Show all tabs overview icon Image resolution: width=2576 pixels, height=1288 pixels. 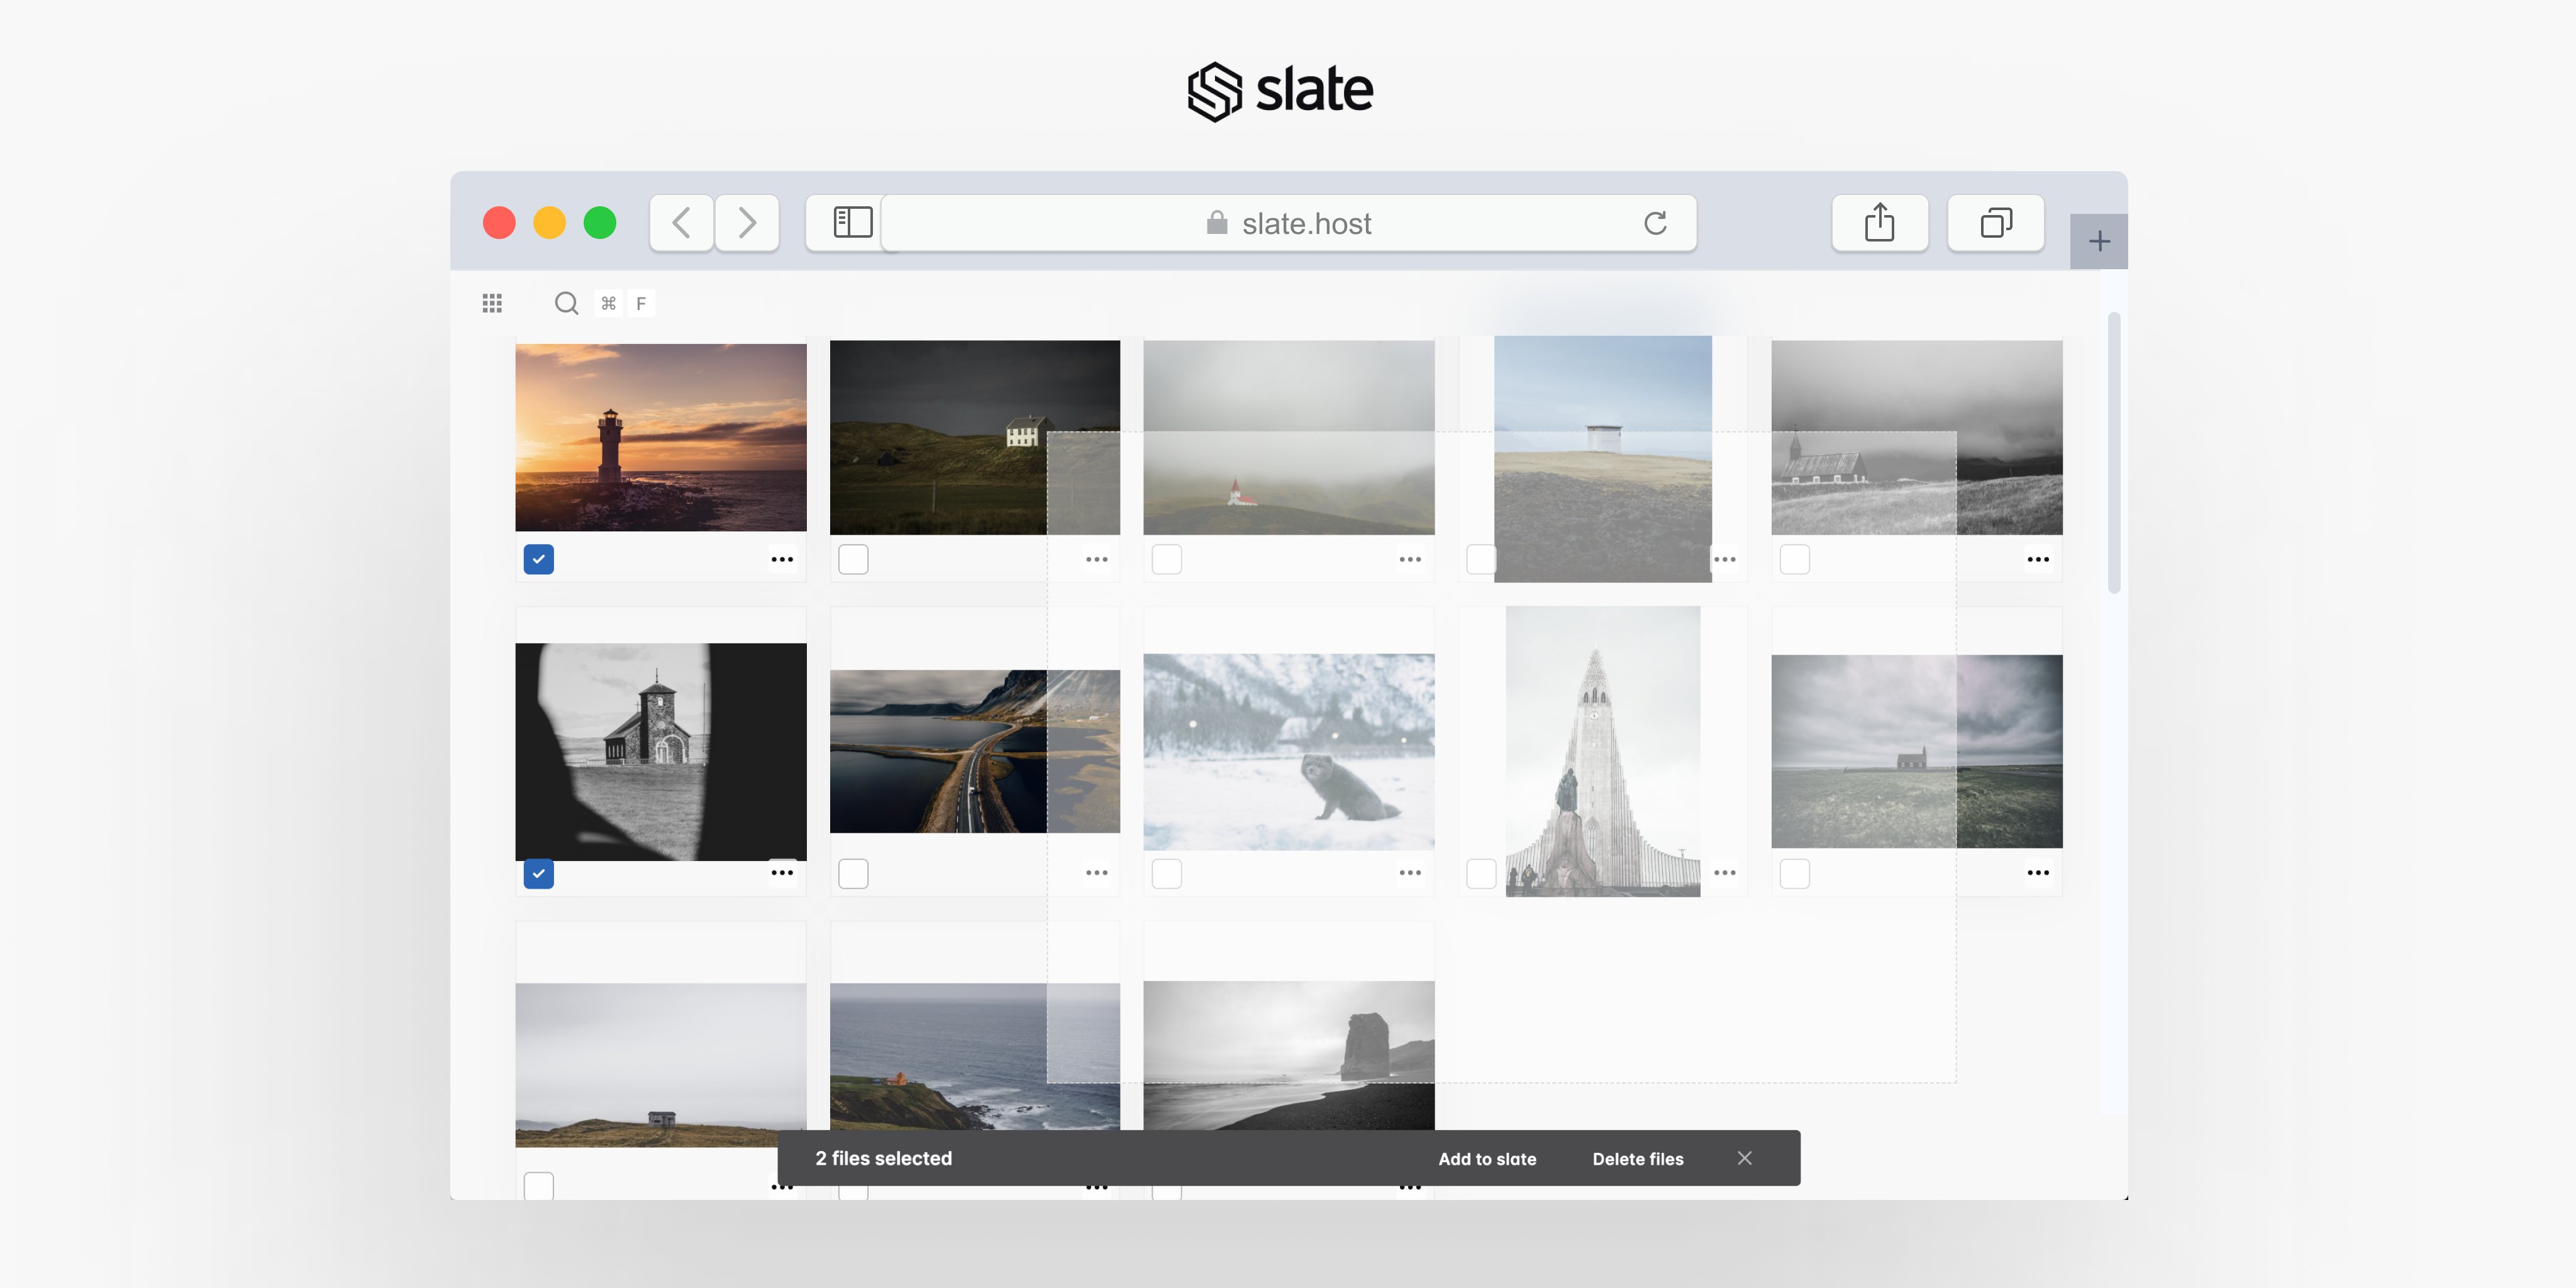(x=1995, y=222)
